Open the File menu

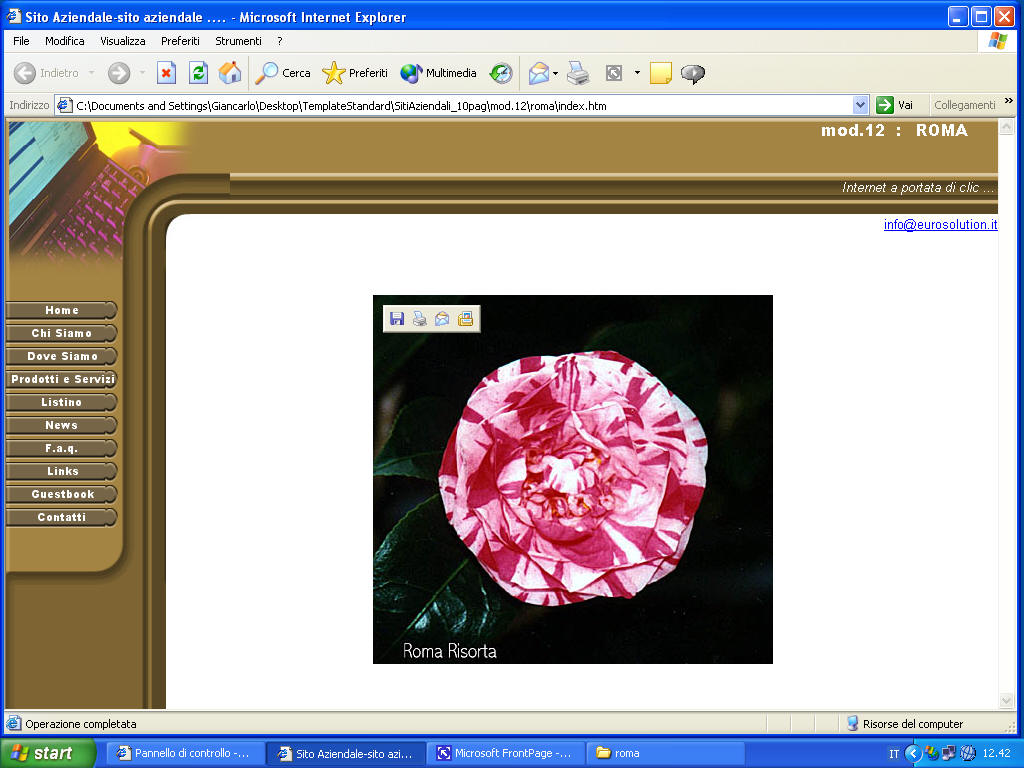click(21, 40)
